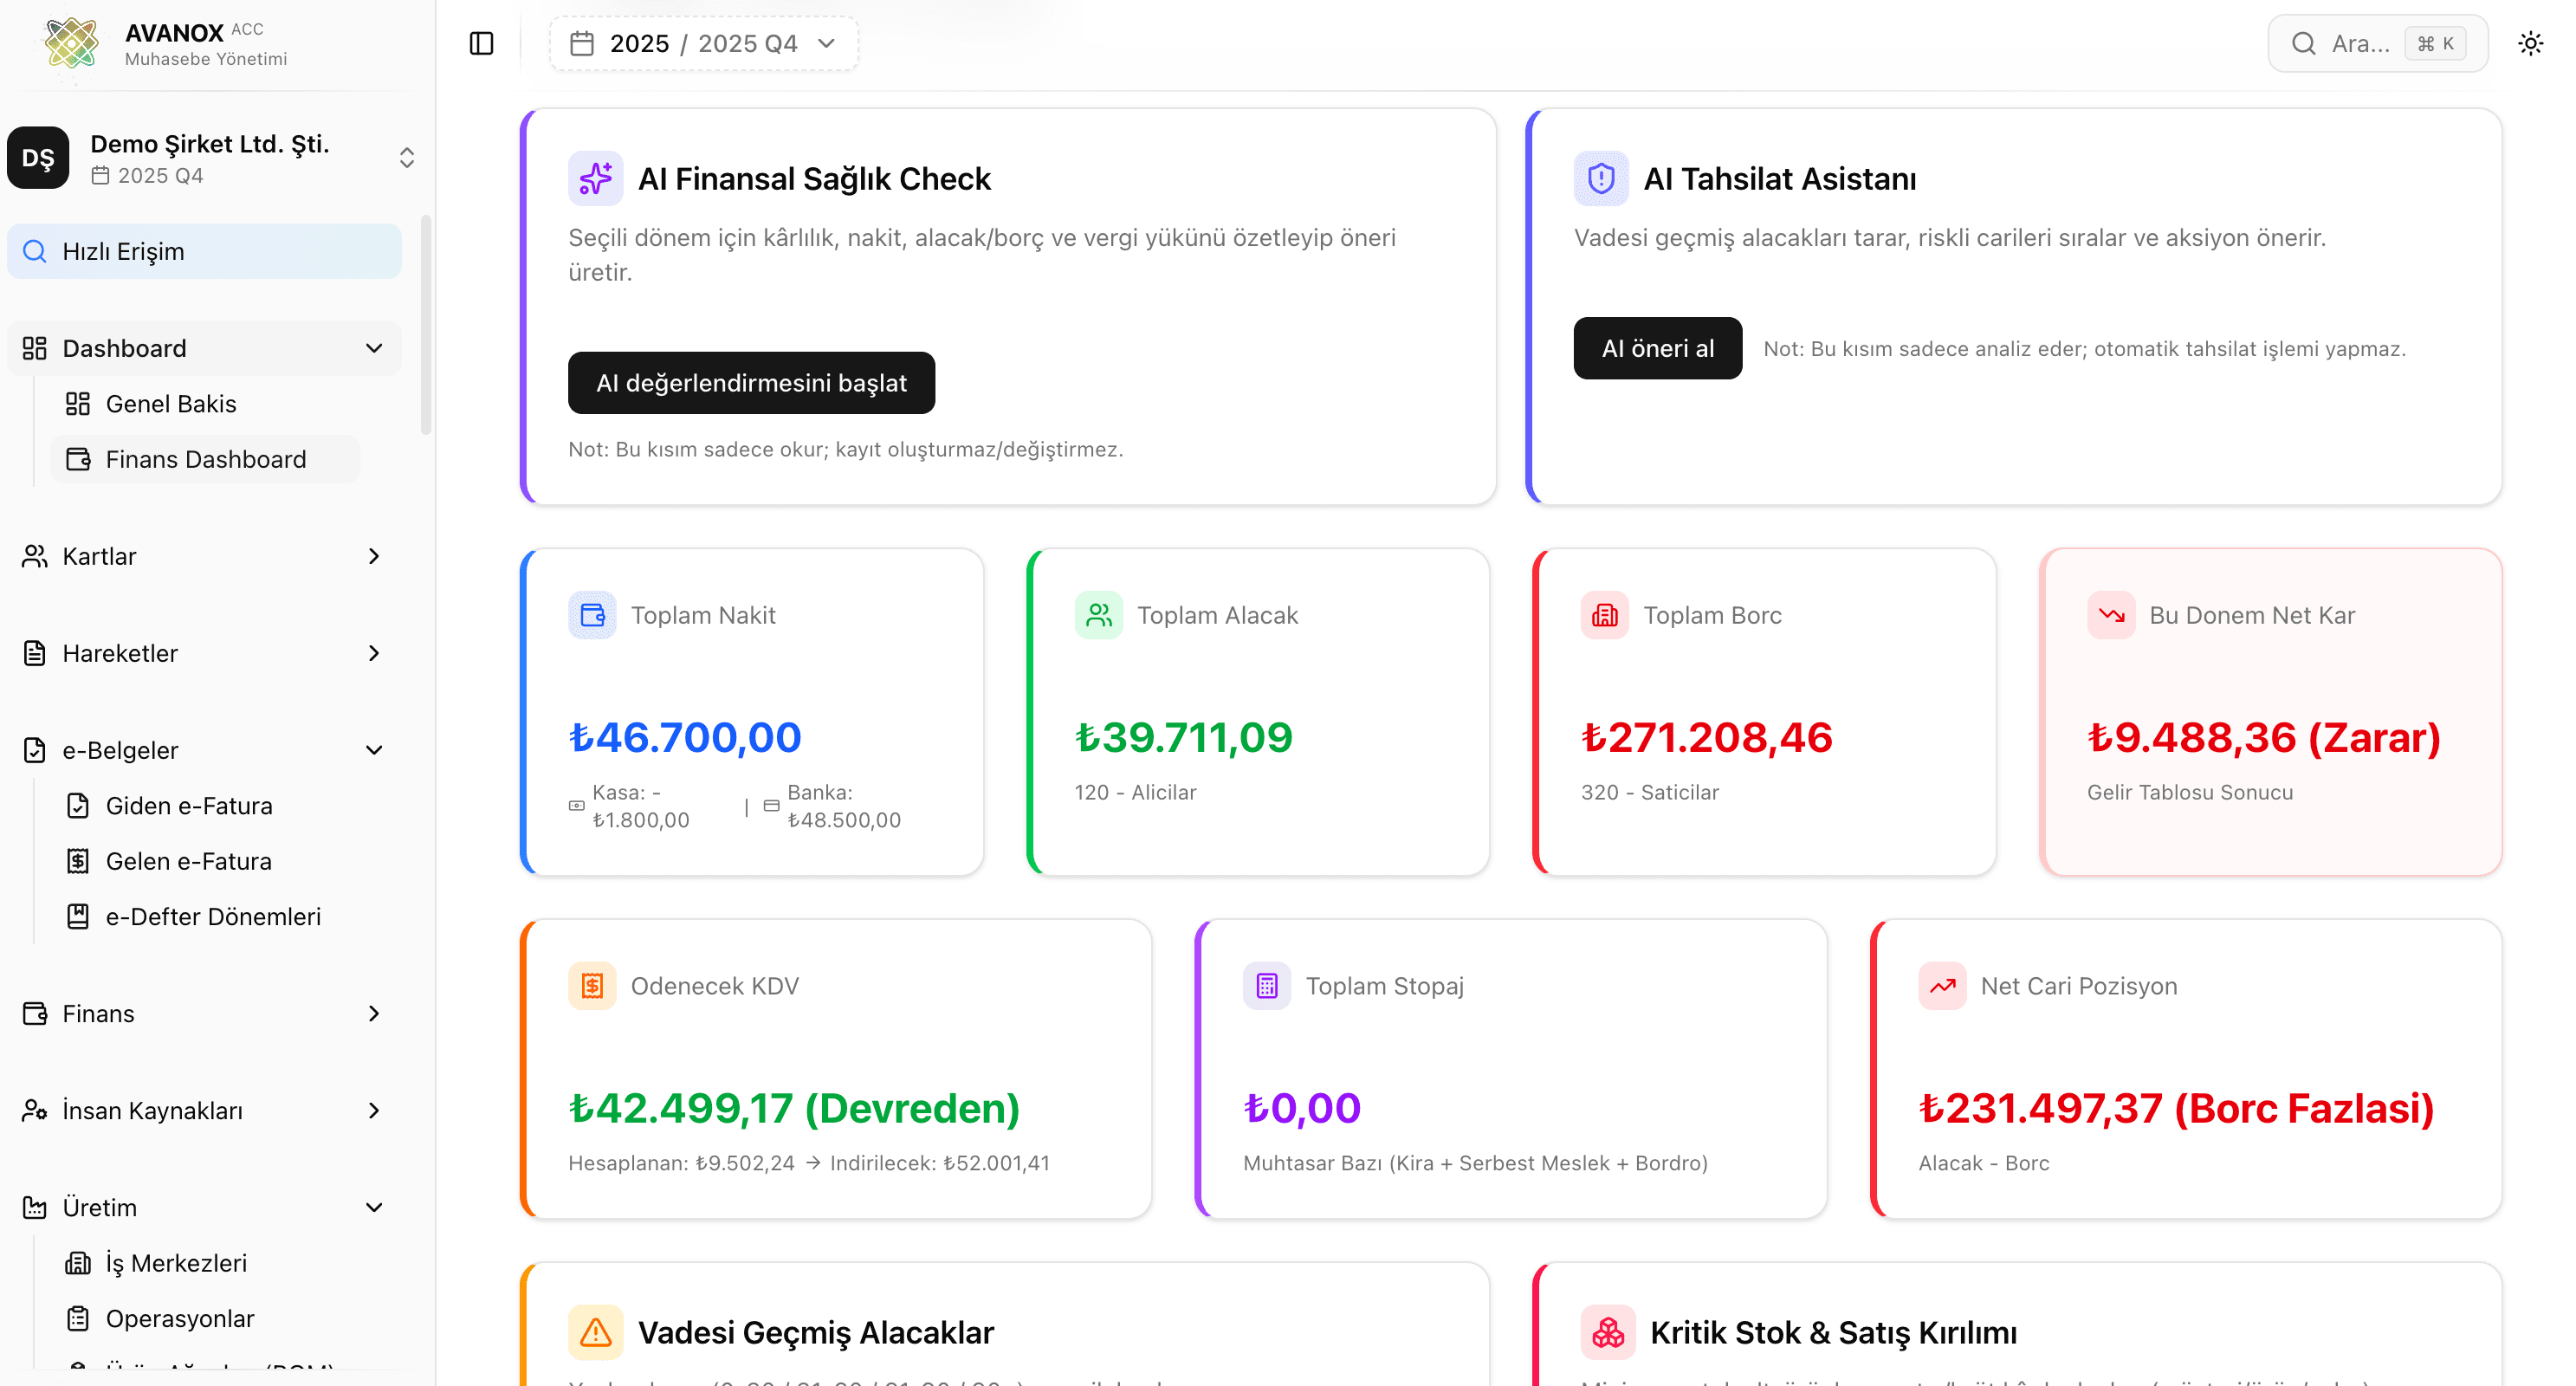Viewport: 2576px width, 1386px height.
Task: Click the calendar icon in the period selector
Action: pyautogui.click(x=582, y=44)
